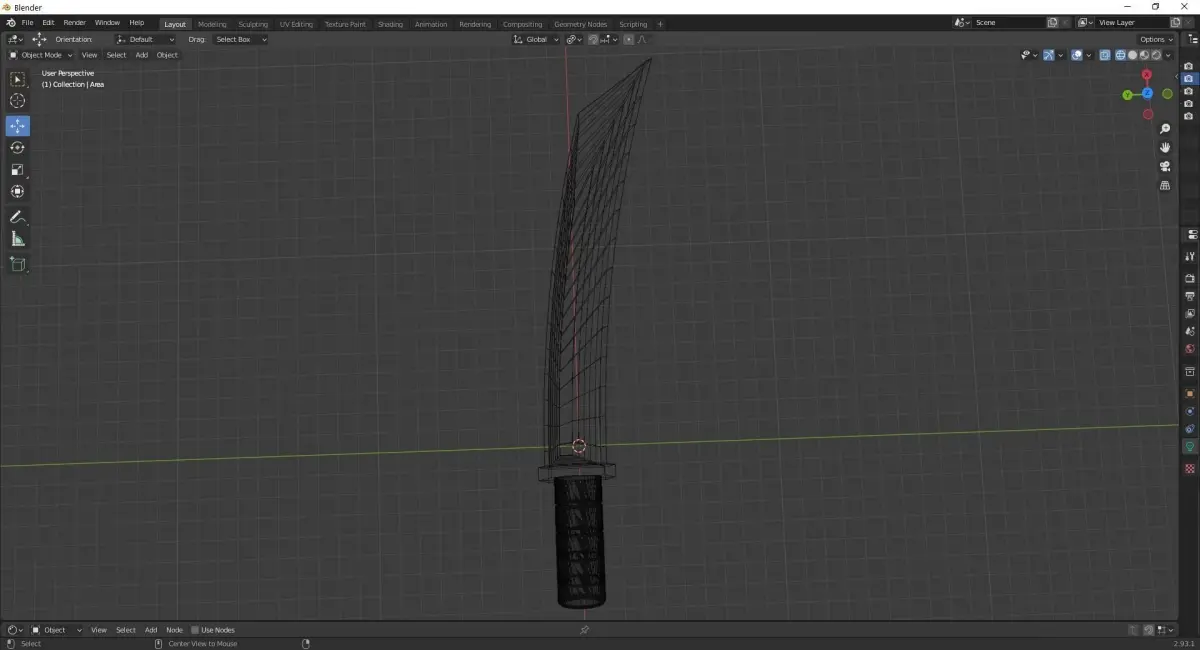Open the Scene properties tab
This screenshot has height=650, width=1200.
click(x=1190, y=331)
